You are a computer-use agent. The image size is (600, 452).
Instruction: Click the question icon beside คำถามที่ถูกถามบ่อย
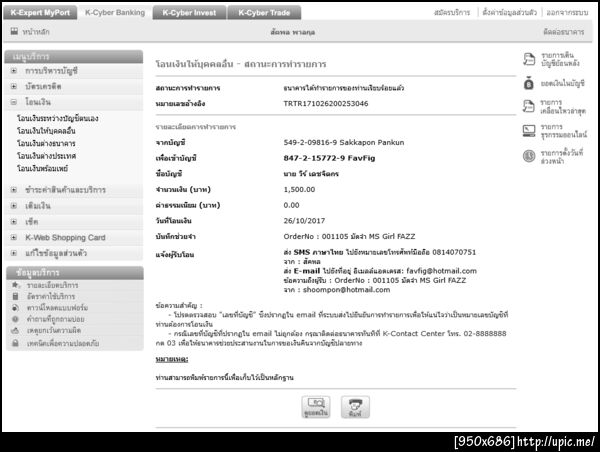[15, 319]
